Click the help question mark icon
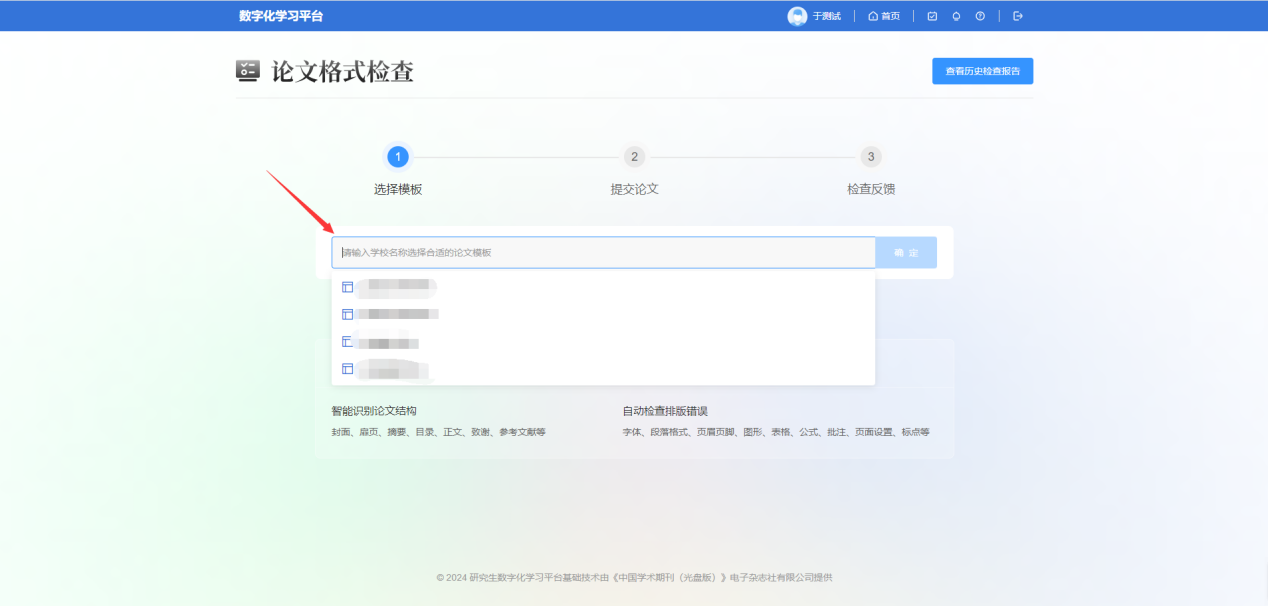The height and width of the screenshot is (606, 1268). pos(980,16)
